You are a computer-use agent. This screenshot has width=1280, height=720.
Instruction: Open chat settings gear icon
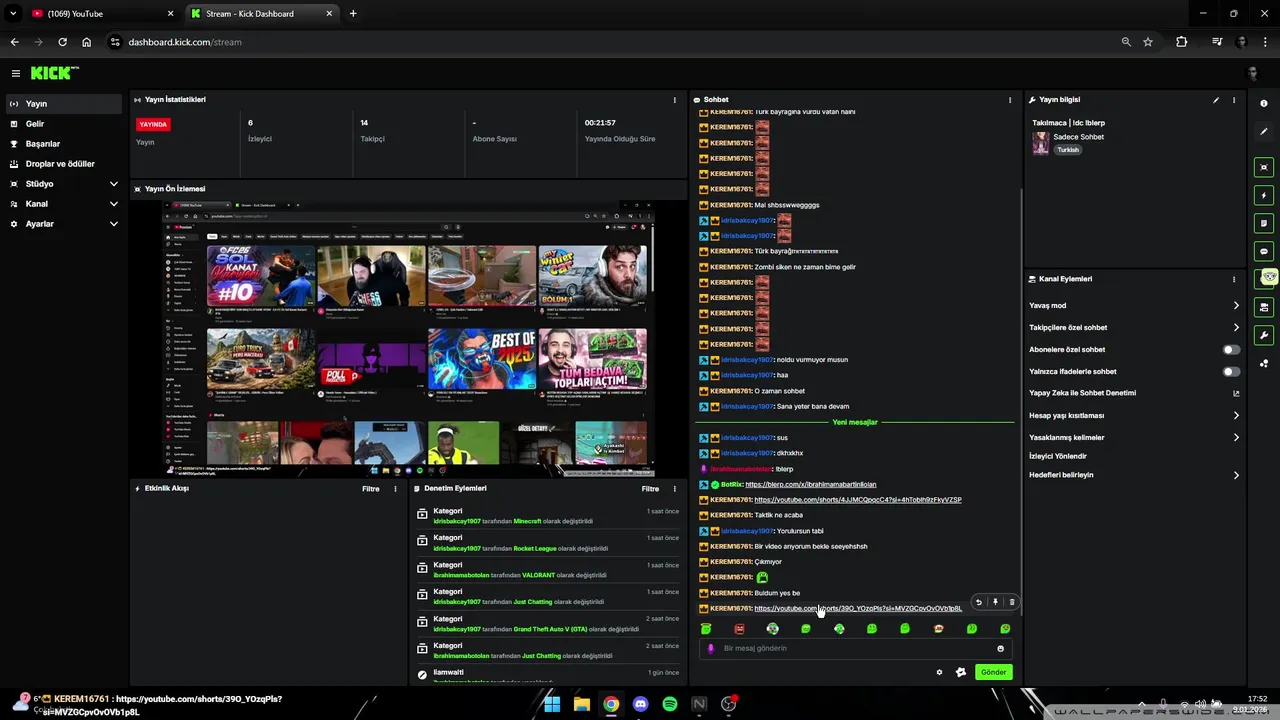coord(939,672)
